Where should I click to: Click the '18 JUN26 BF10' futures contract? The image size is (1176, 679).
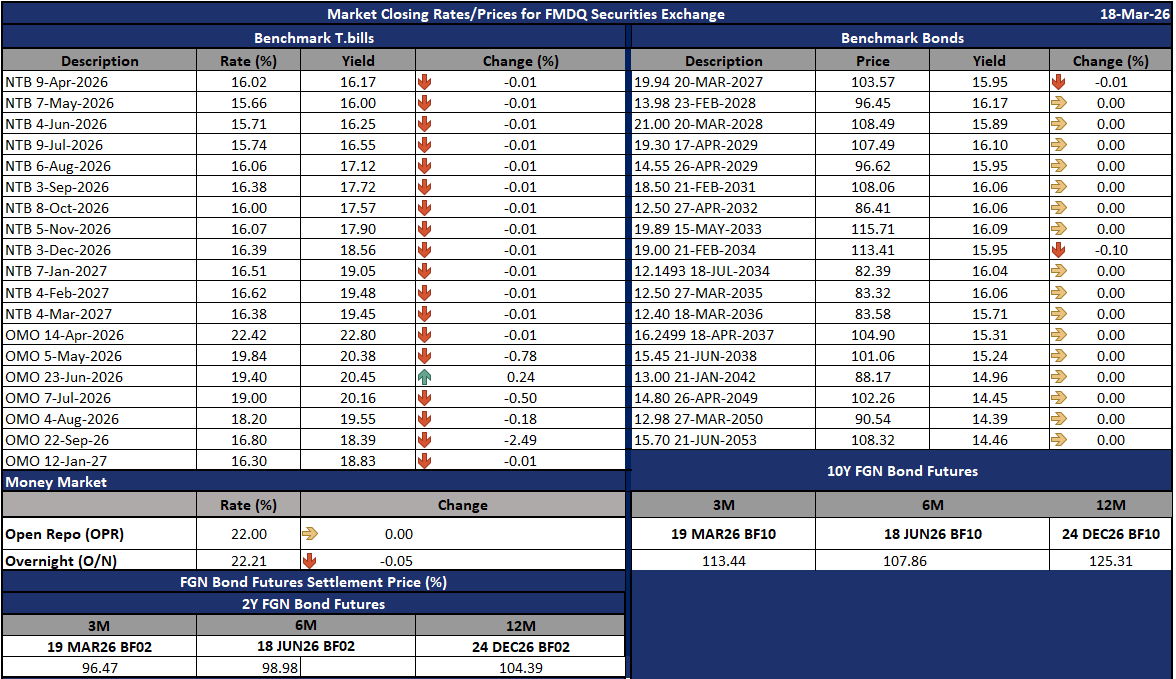click(932, 533)
